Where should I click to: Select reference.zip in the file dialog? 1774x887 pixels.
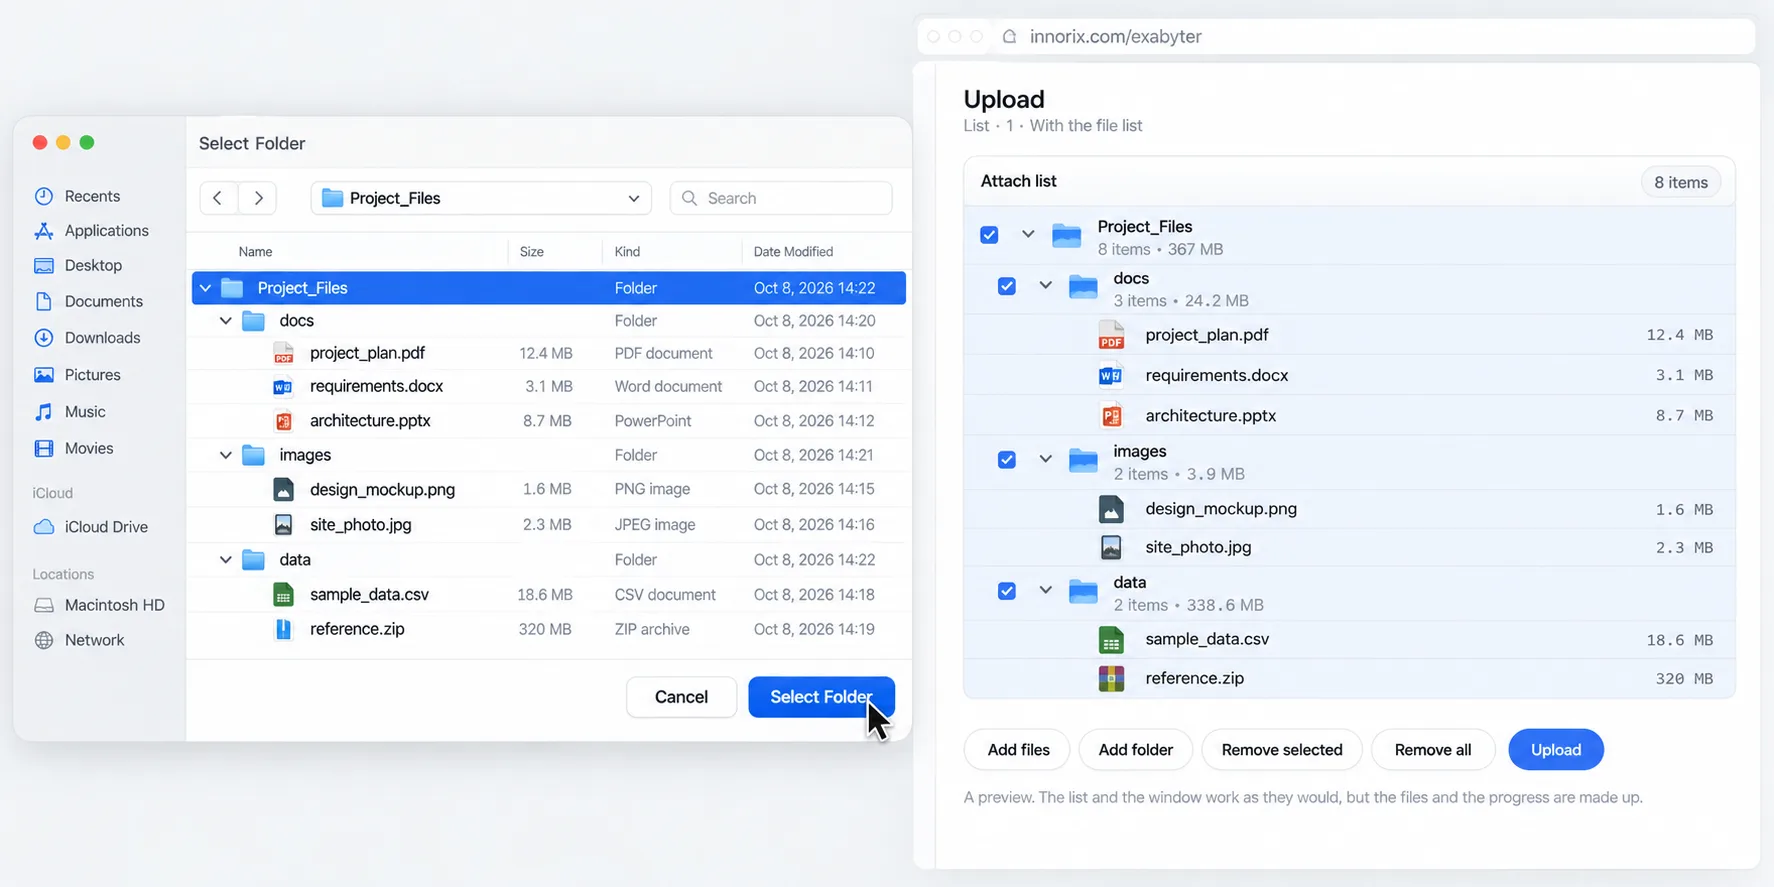coord(548,629)
